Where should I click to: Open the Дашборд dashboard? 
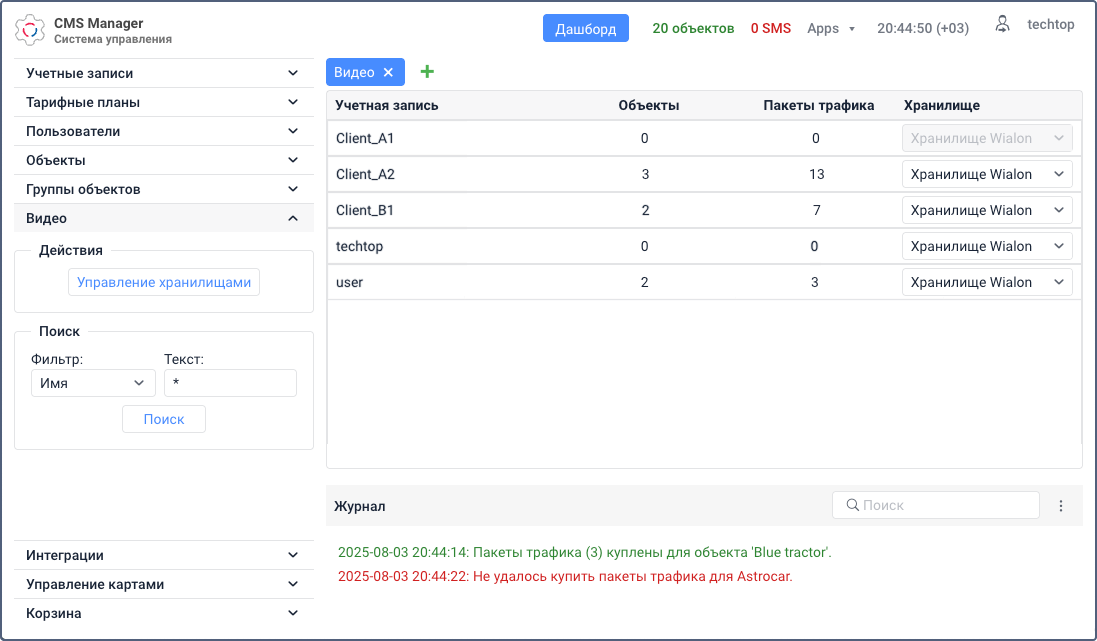586,28
